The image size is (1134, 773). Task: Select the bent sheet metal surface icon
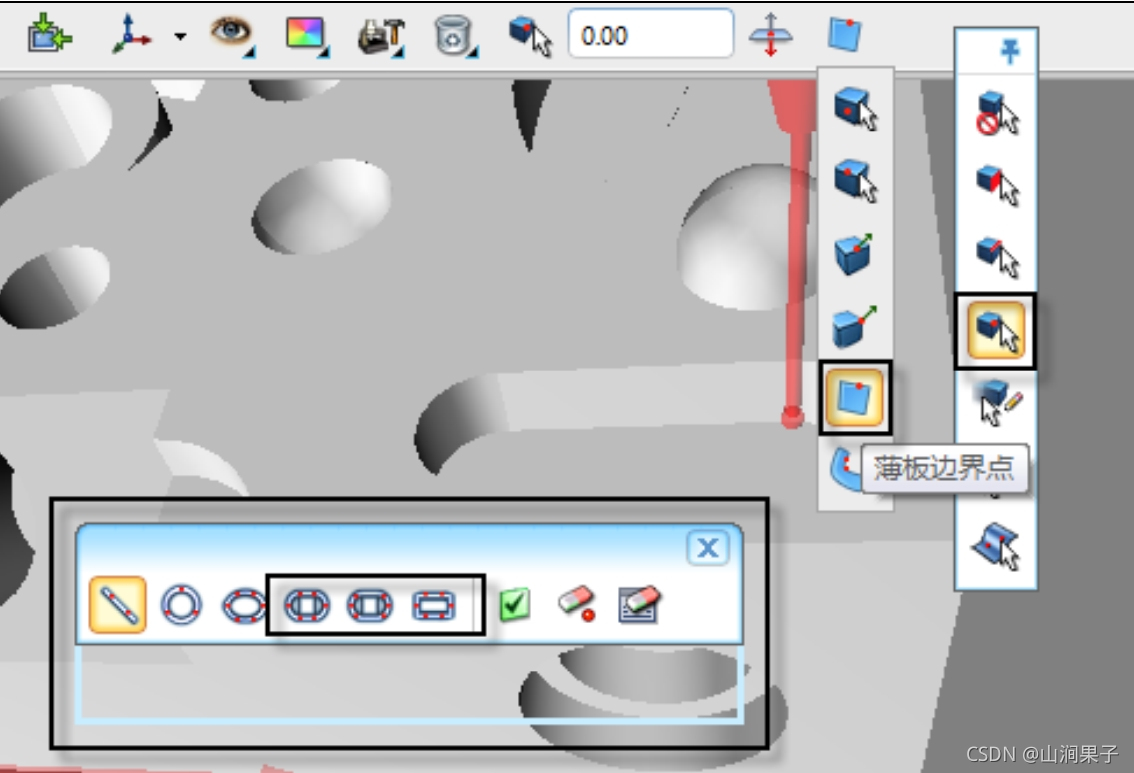996,547
